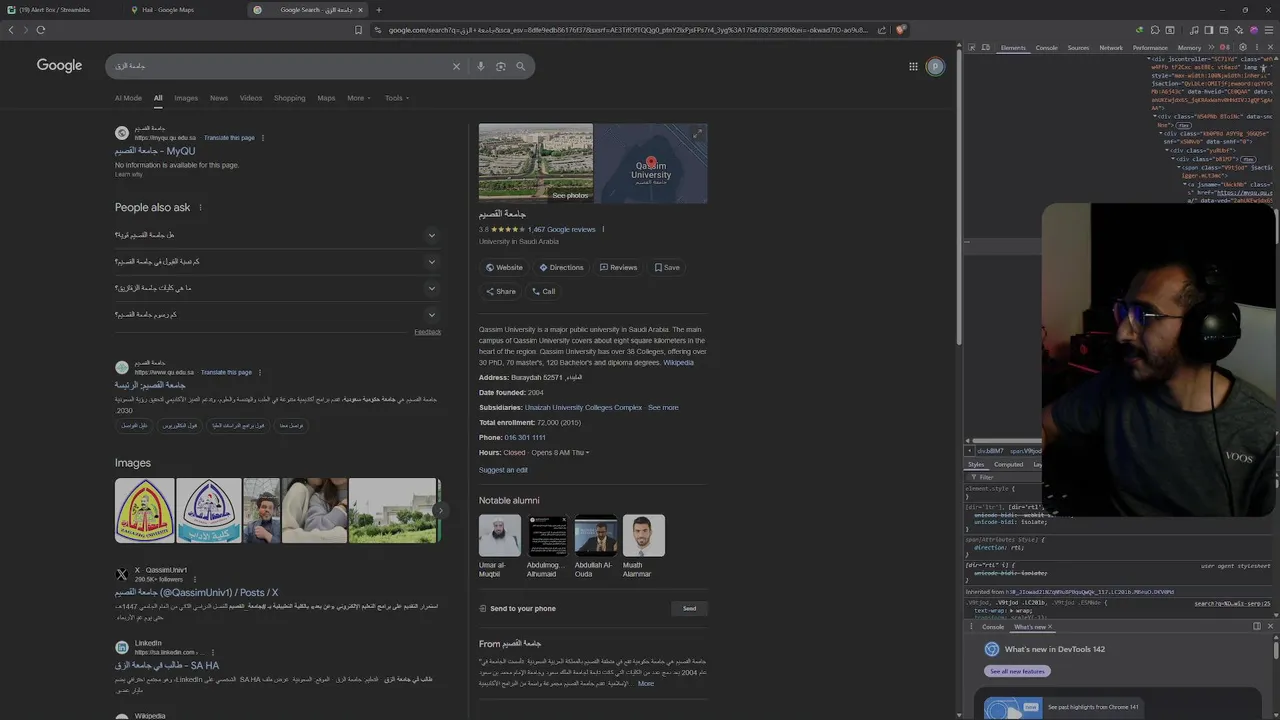The width and height of the screenshot is (1280, 720).
Task: Expand the More search filters dropdown
Action: click(x=359, y=98)
